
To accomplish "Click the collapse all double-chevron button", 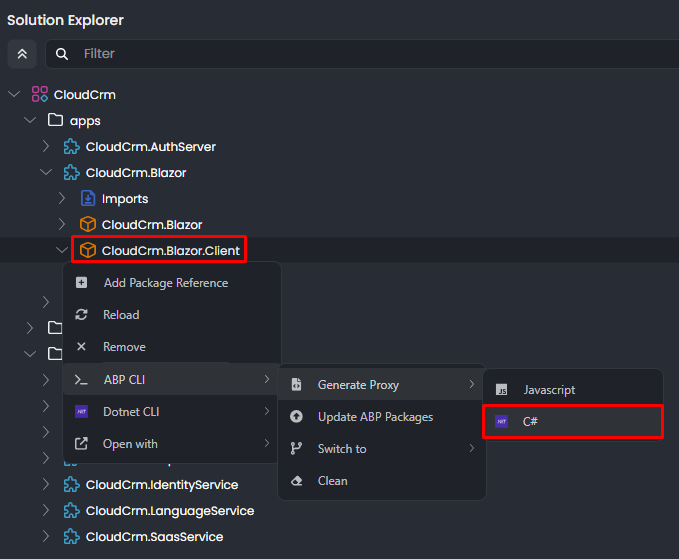I will coord(22,54).
